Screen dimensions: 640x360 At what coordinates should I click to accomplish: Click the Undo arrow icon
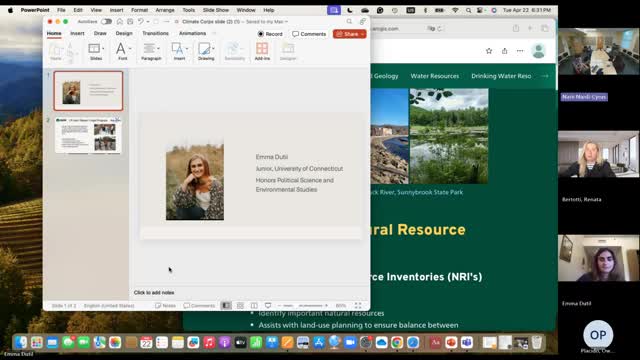click(140, 21)
